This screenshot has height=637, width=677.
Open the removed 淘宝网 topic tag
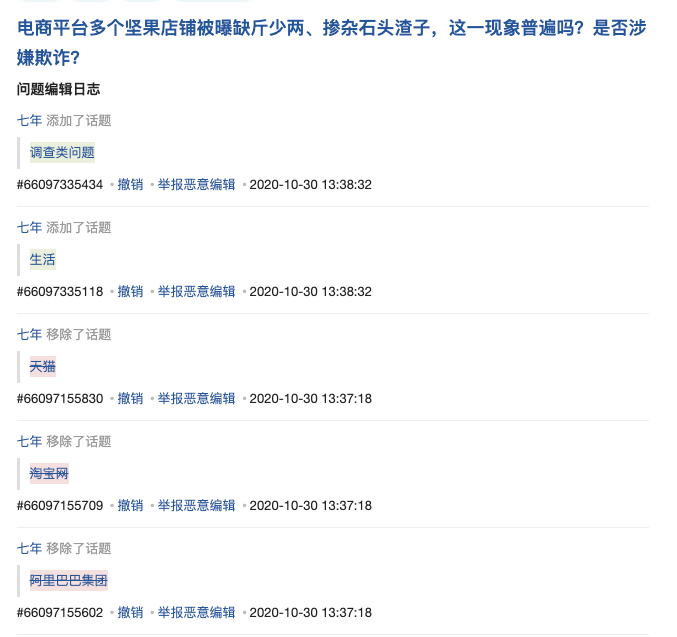49,474
